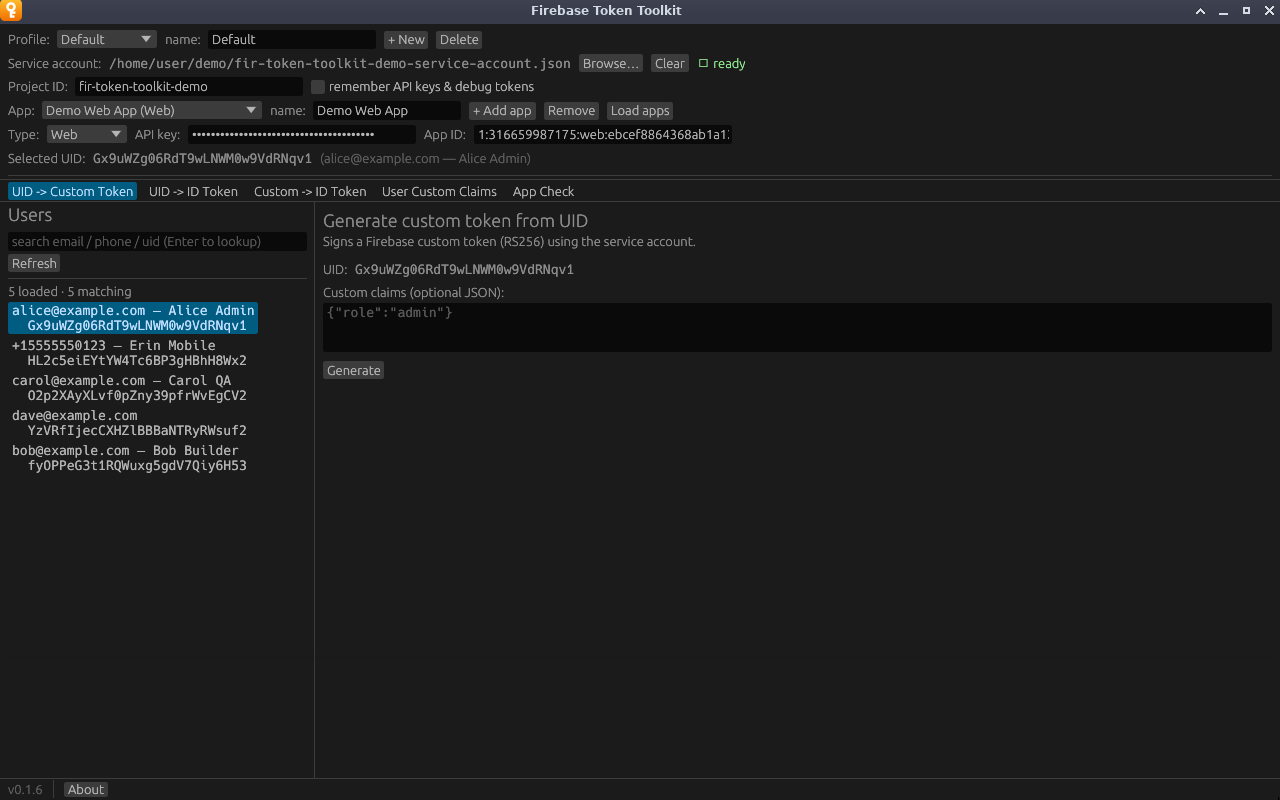Click the app name field Demo Web App
Viewport: 1280px width, 800px height.
pos(387,110)
